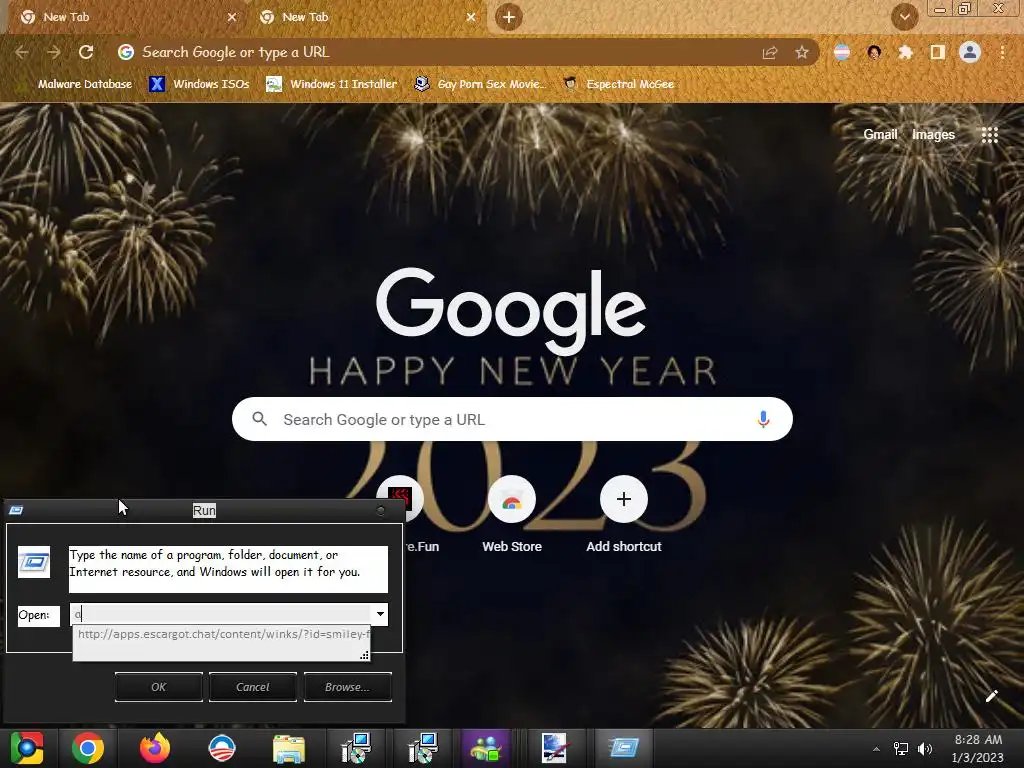Open the Windows 11 Installer bookmark

coord(331,84)
